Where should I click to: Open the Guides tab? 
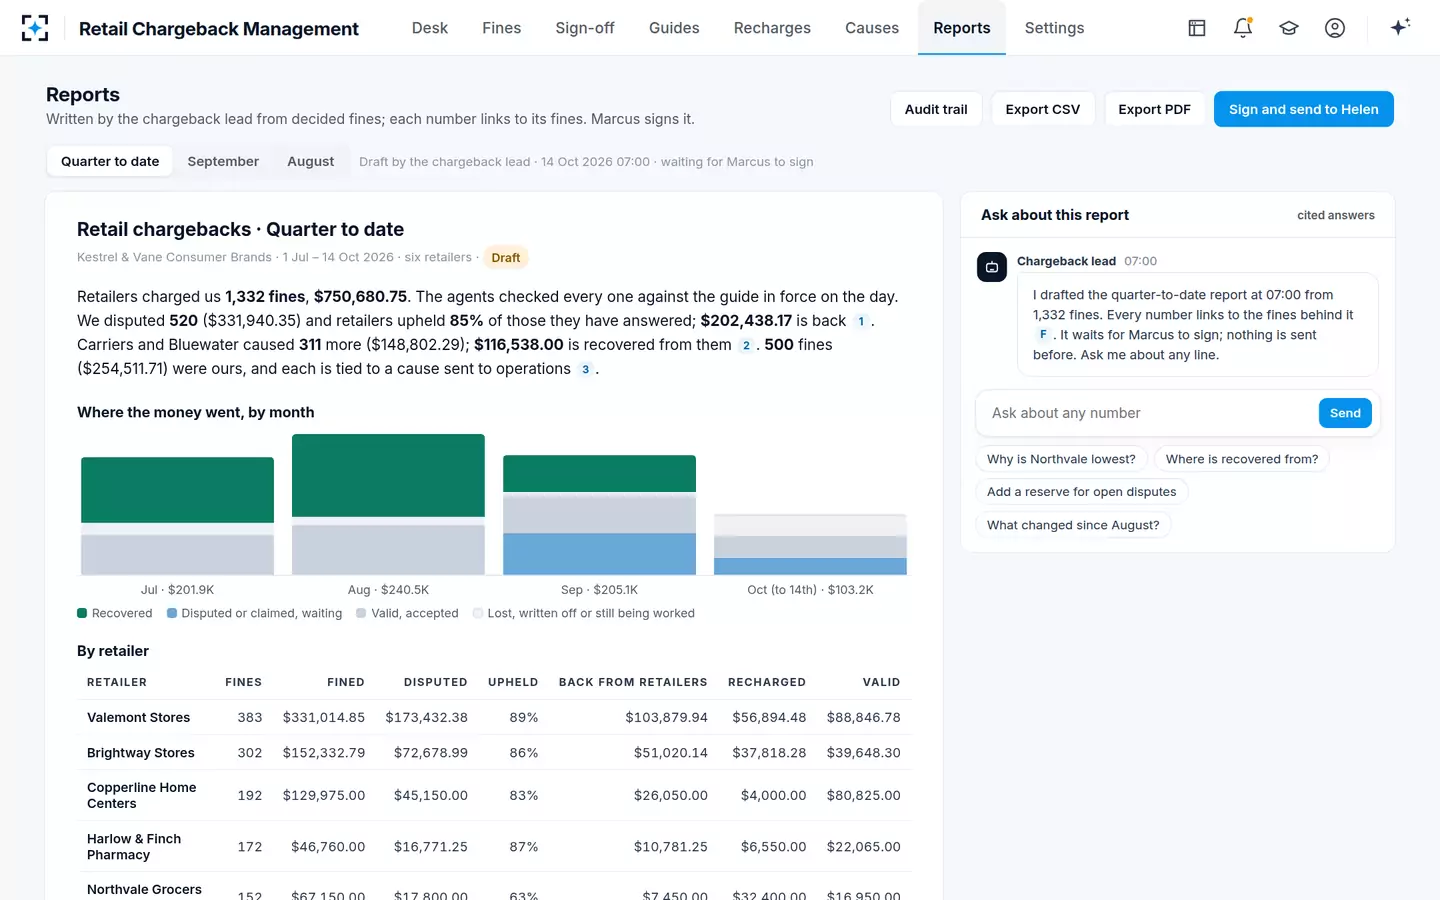674,28
